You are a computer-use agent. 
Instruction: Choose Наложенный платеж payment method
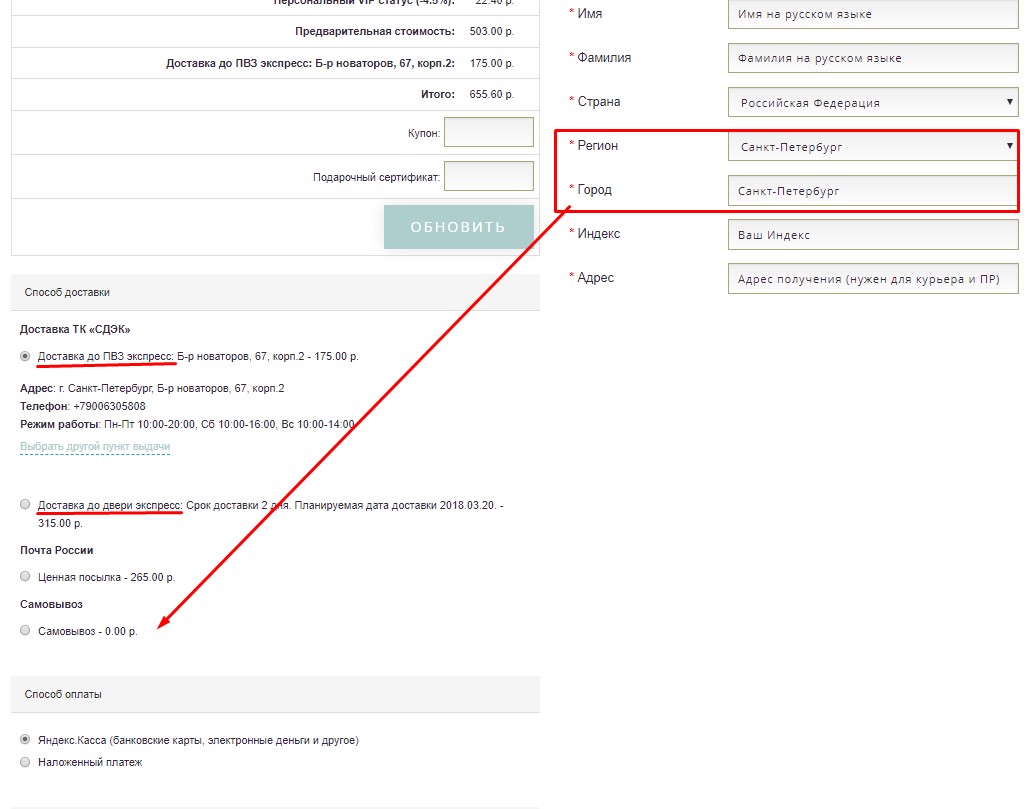click(25, 762)
